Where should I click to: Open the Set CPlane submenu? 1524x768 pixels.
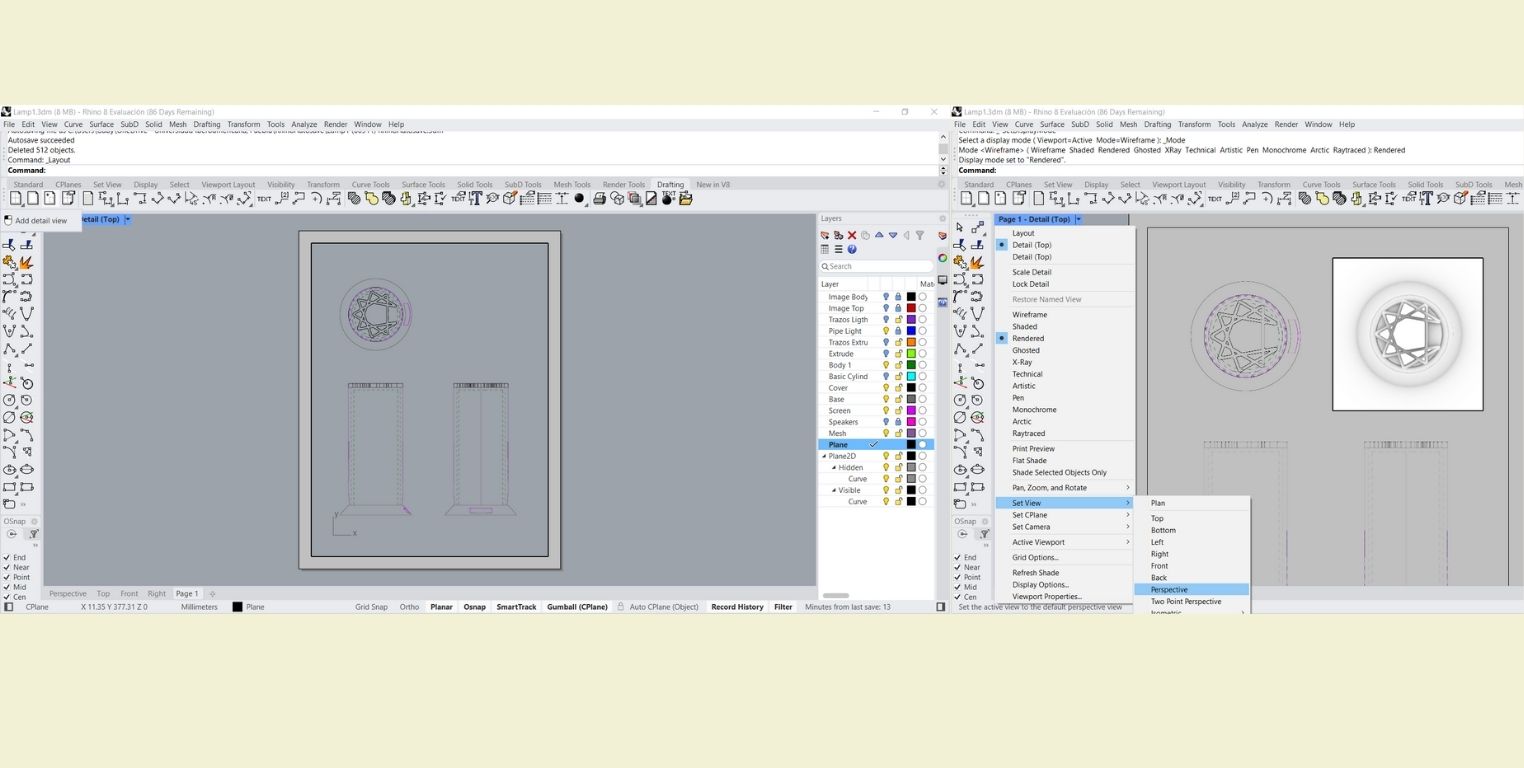click(x=1066, y=515)
